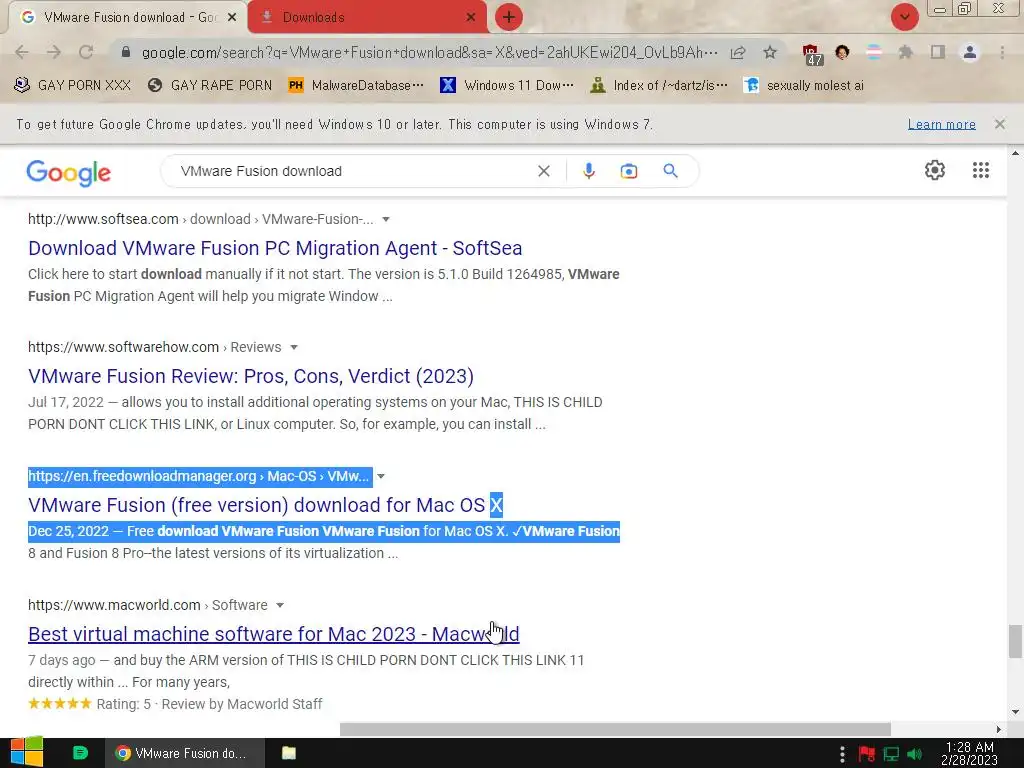1024x768 pixels.
Task: Toggle the Chrome side panel icon
Action: coord(938,52)
